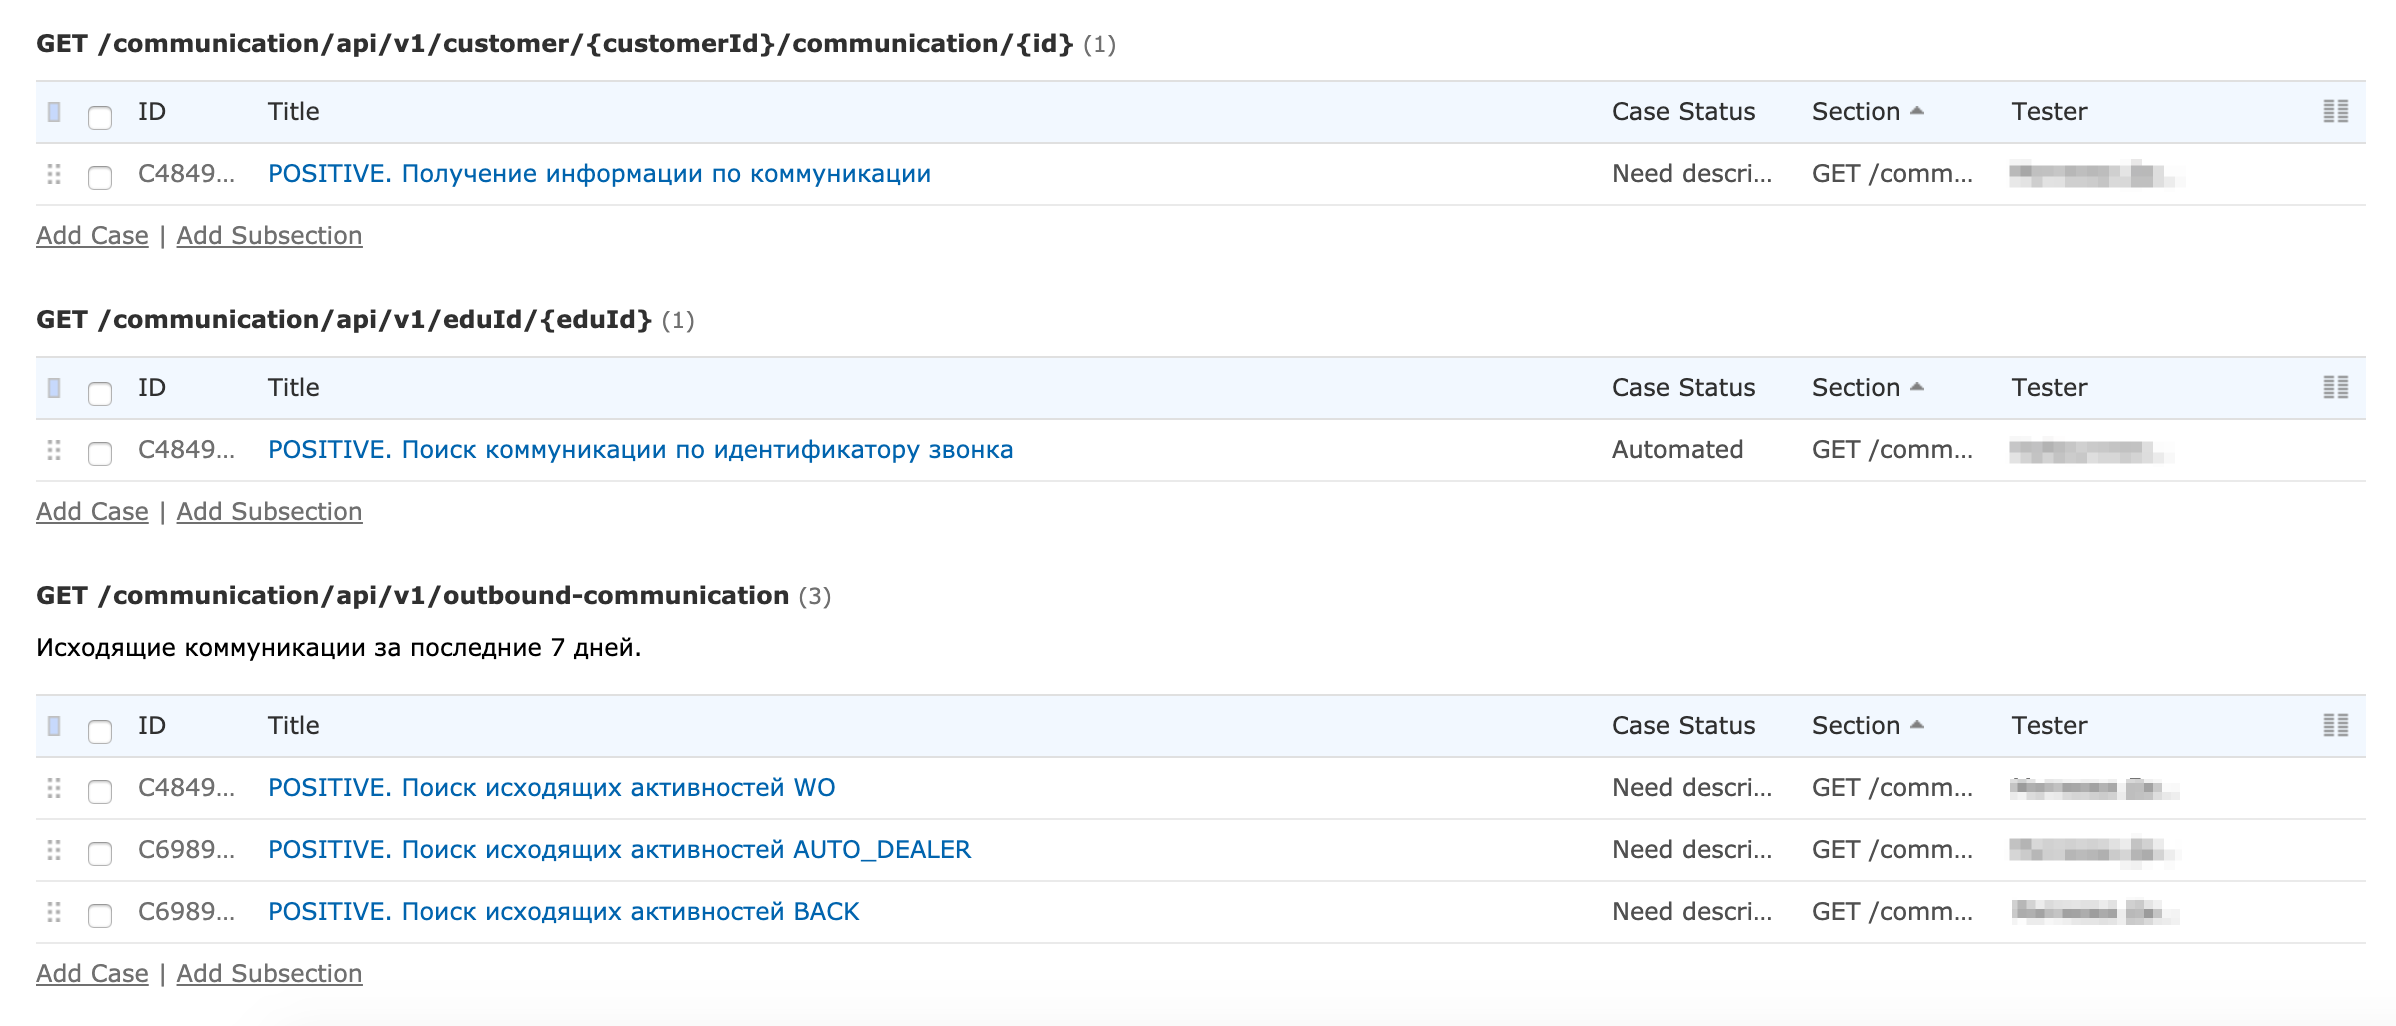Open column selector icon in outbound-communication table
The image size is (2396, 1026).
click(2335, 726)
